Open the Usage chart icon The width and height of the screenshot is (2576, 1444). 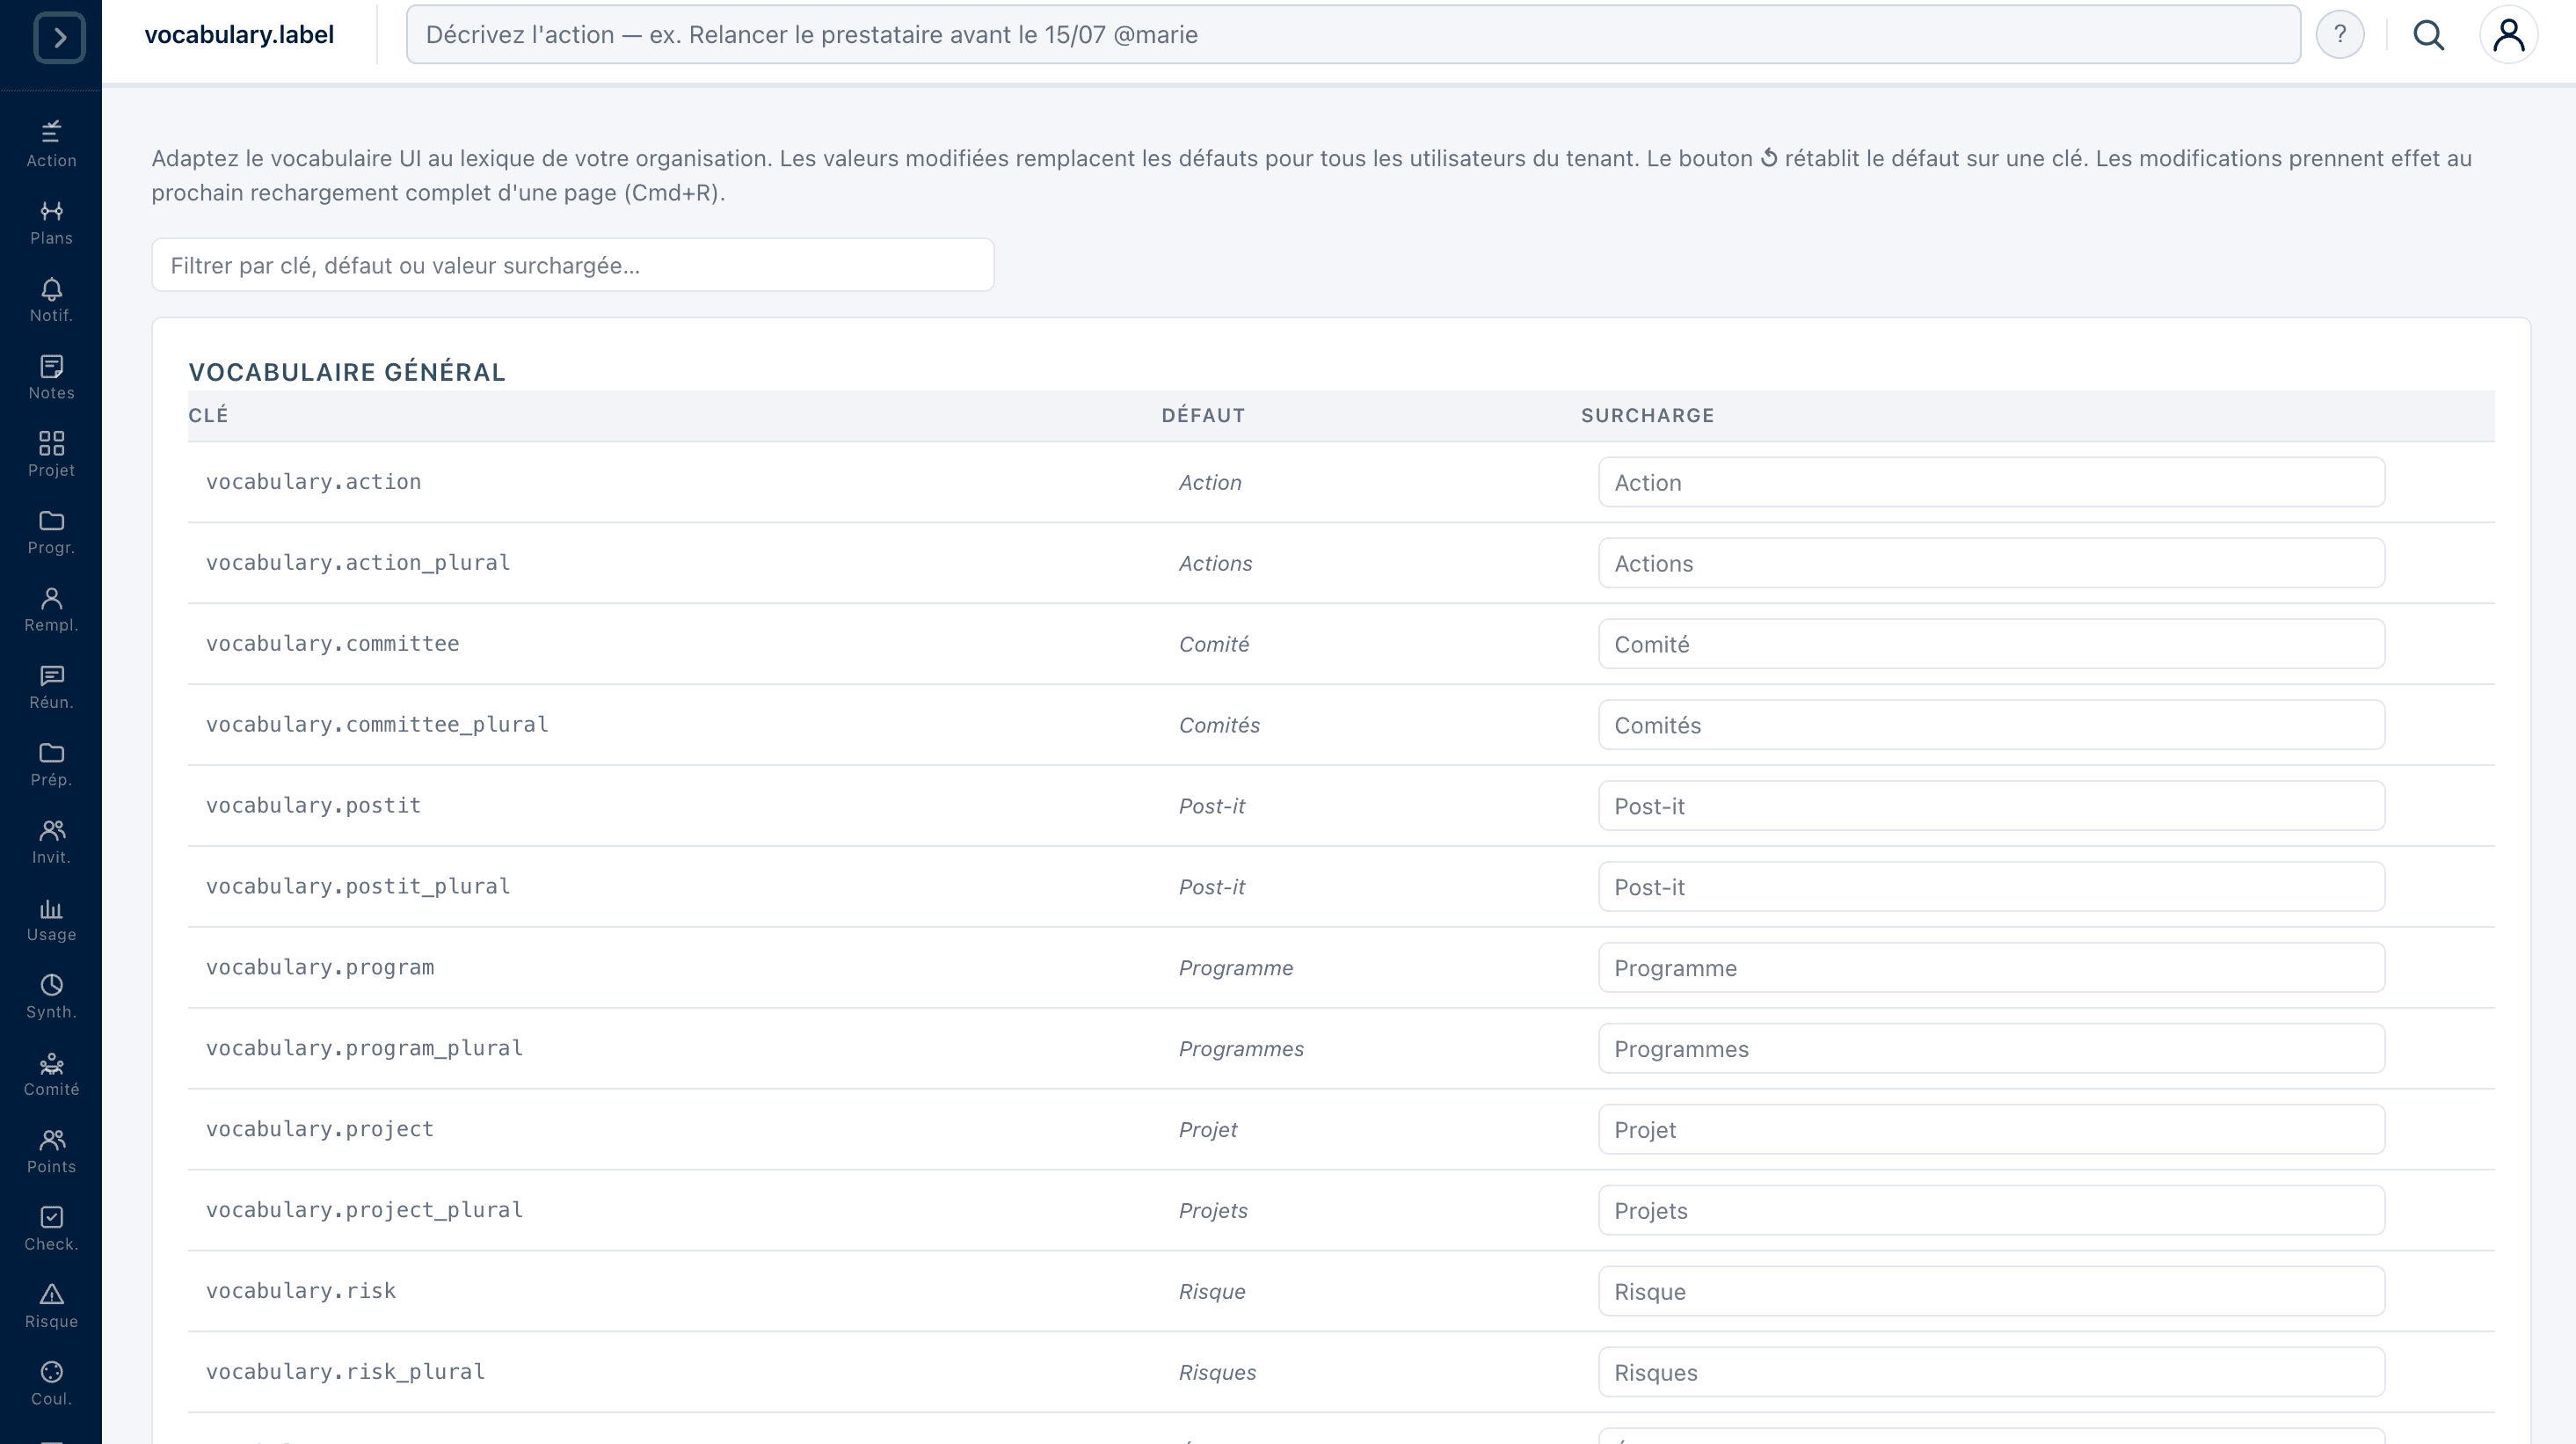click(51, 919)
